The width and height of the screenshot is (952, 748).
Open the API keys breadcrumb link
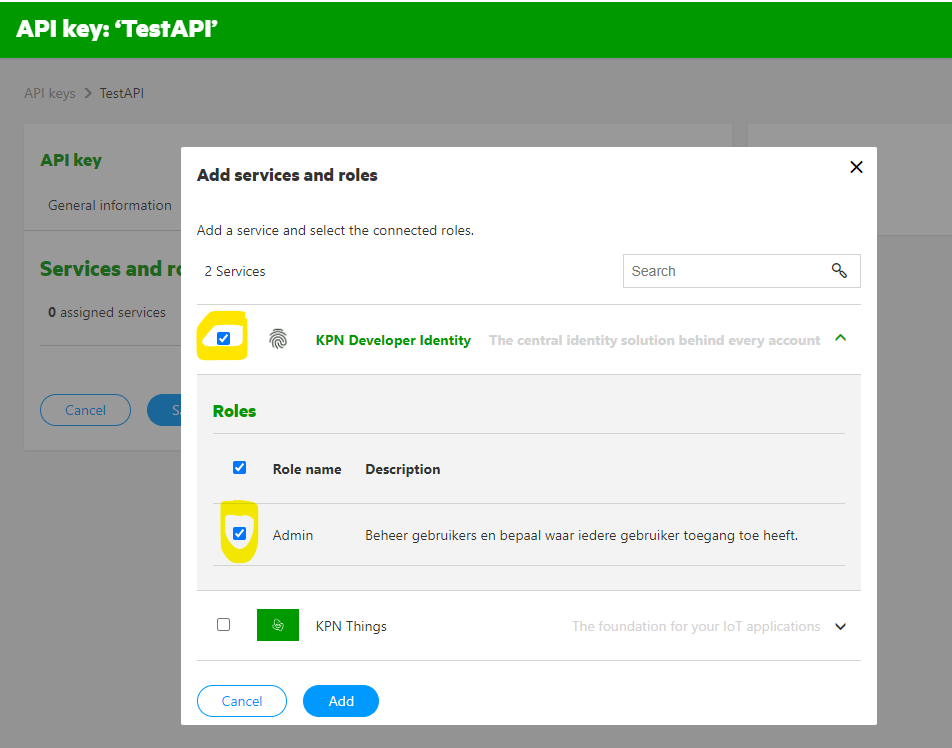[50, 93]
